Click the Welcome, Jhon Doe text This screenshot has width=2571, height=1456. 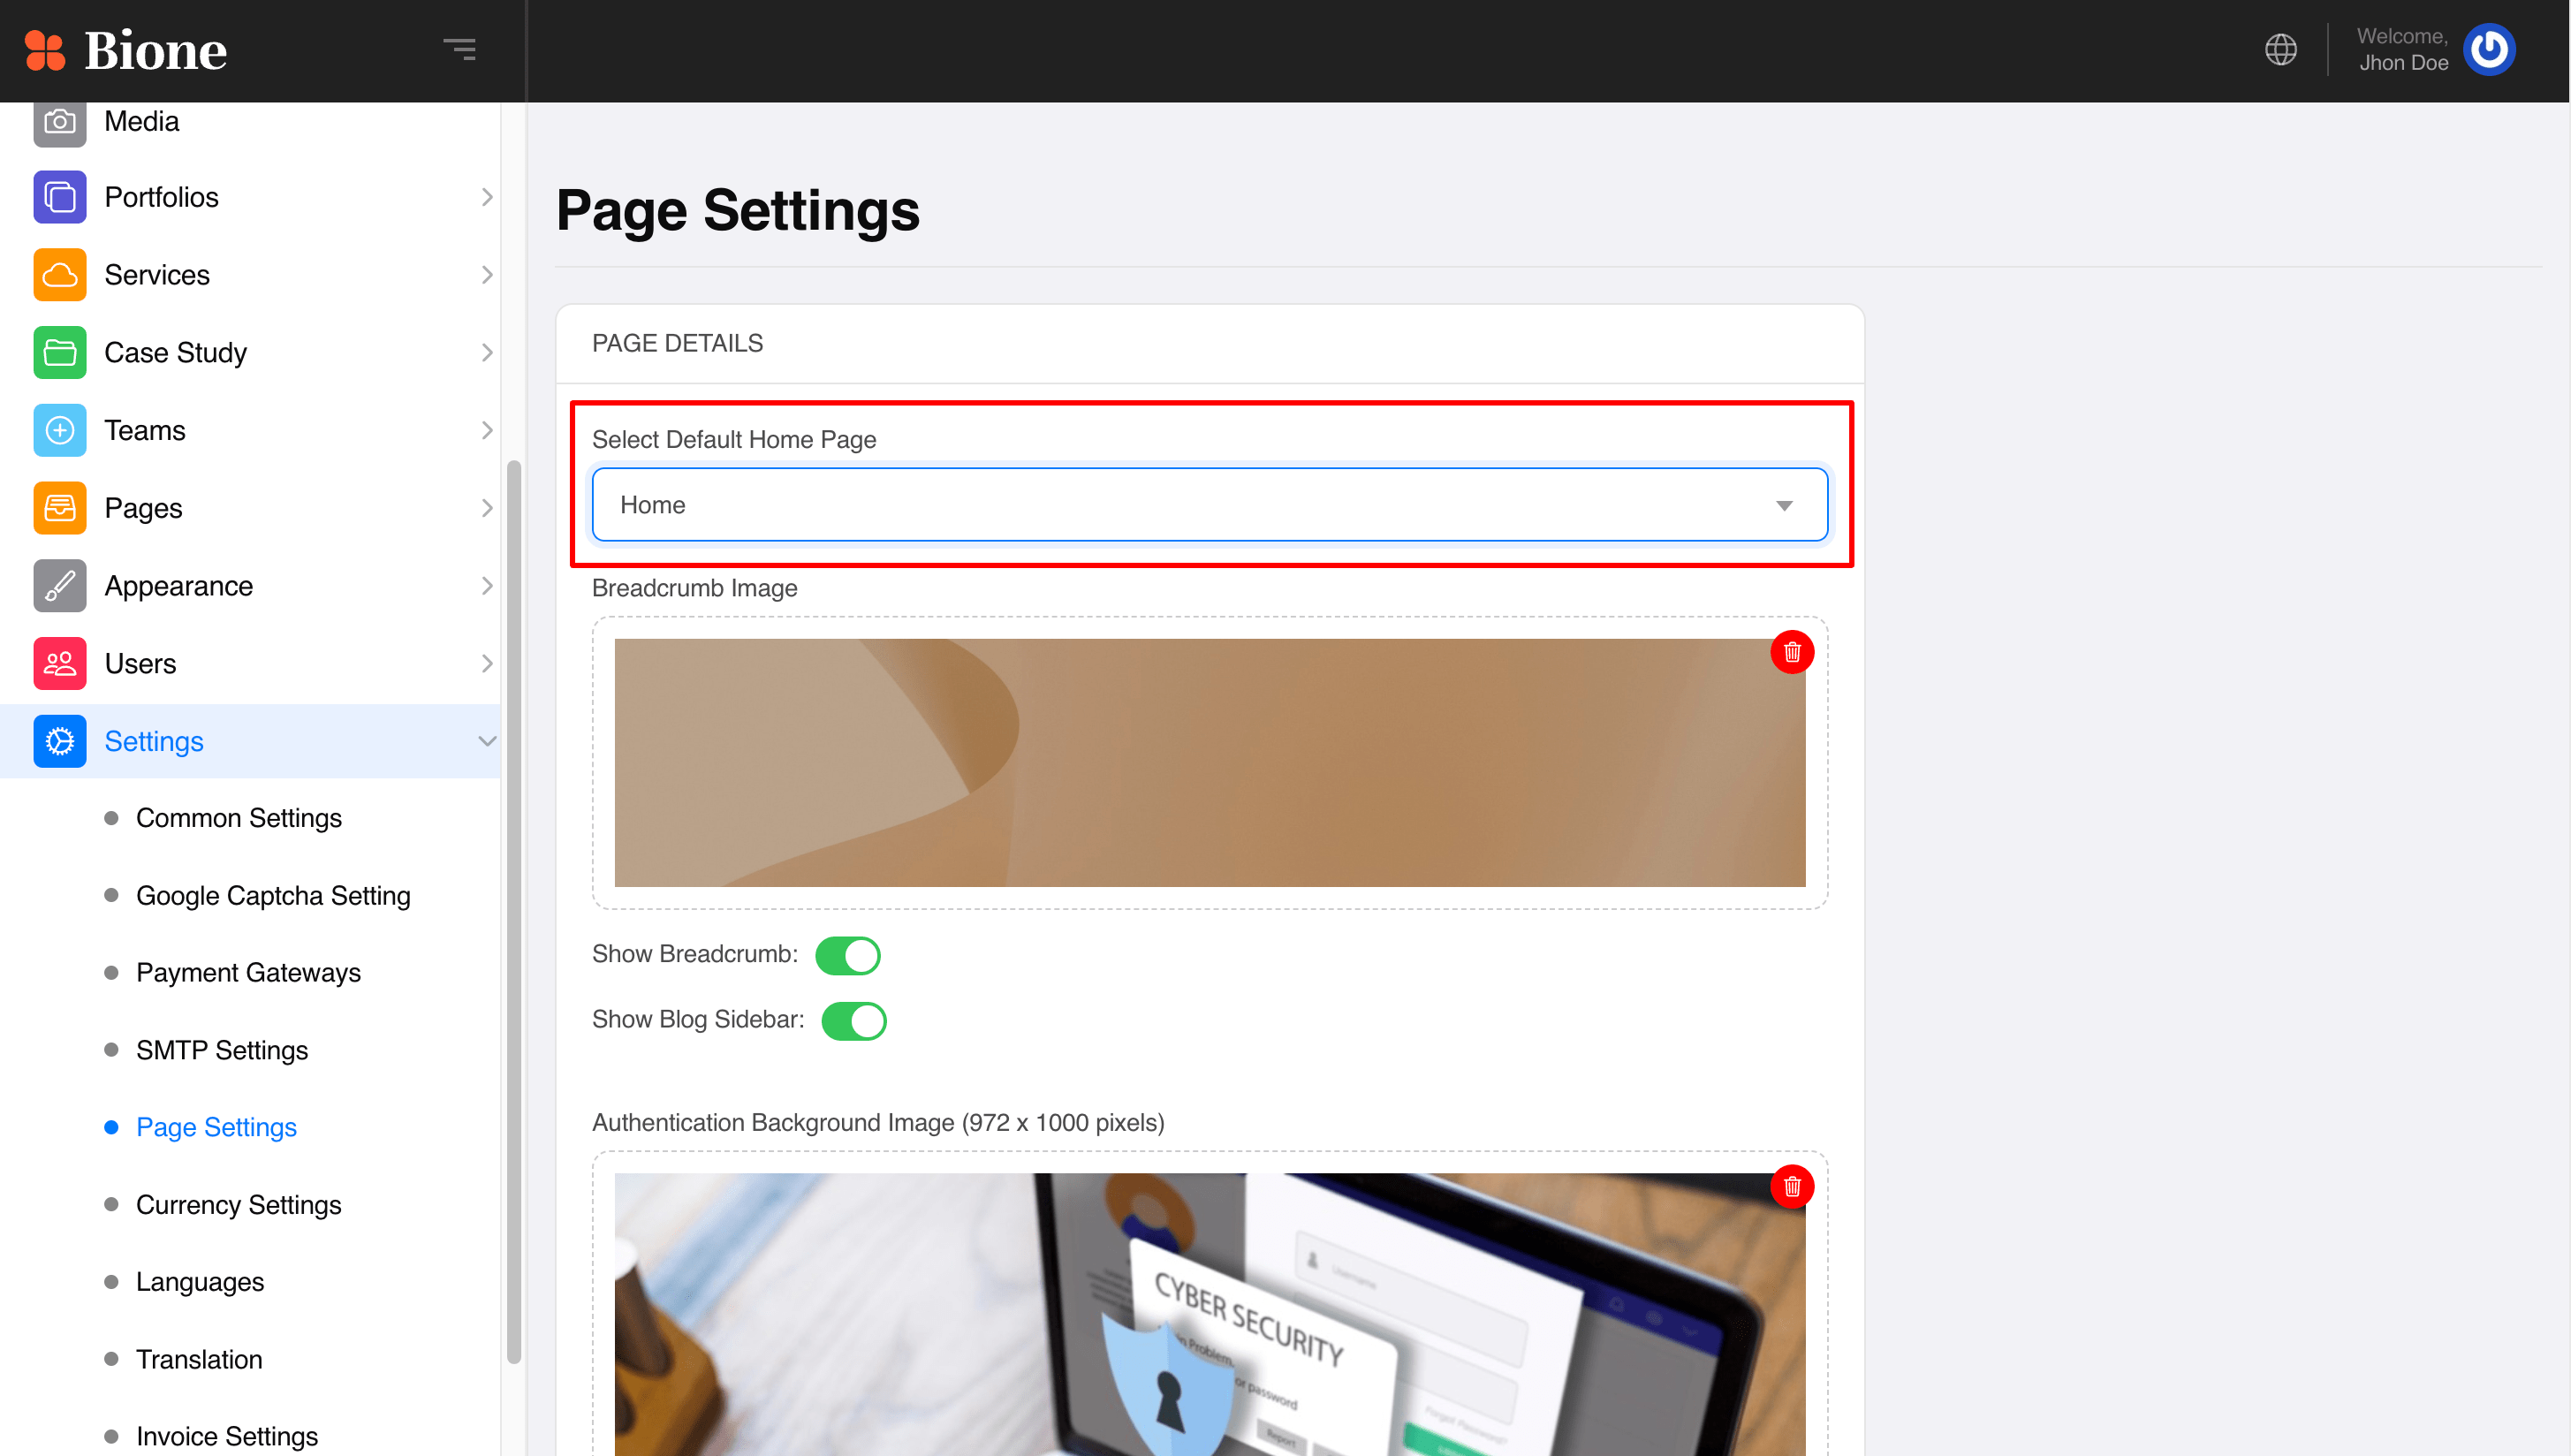coord(2402,49)
